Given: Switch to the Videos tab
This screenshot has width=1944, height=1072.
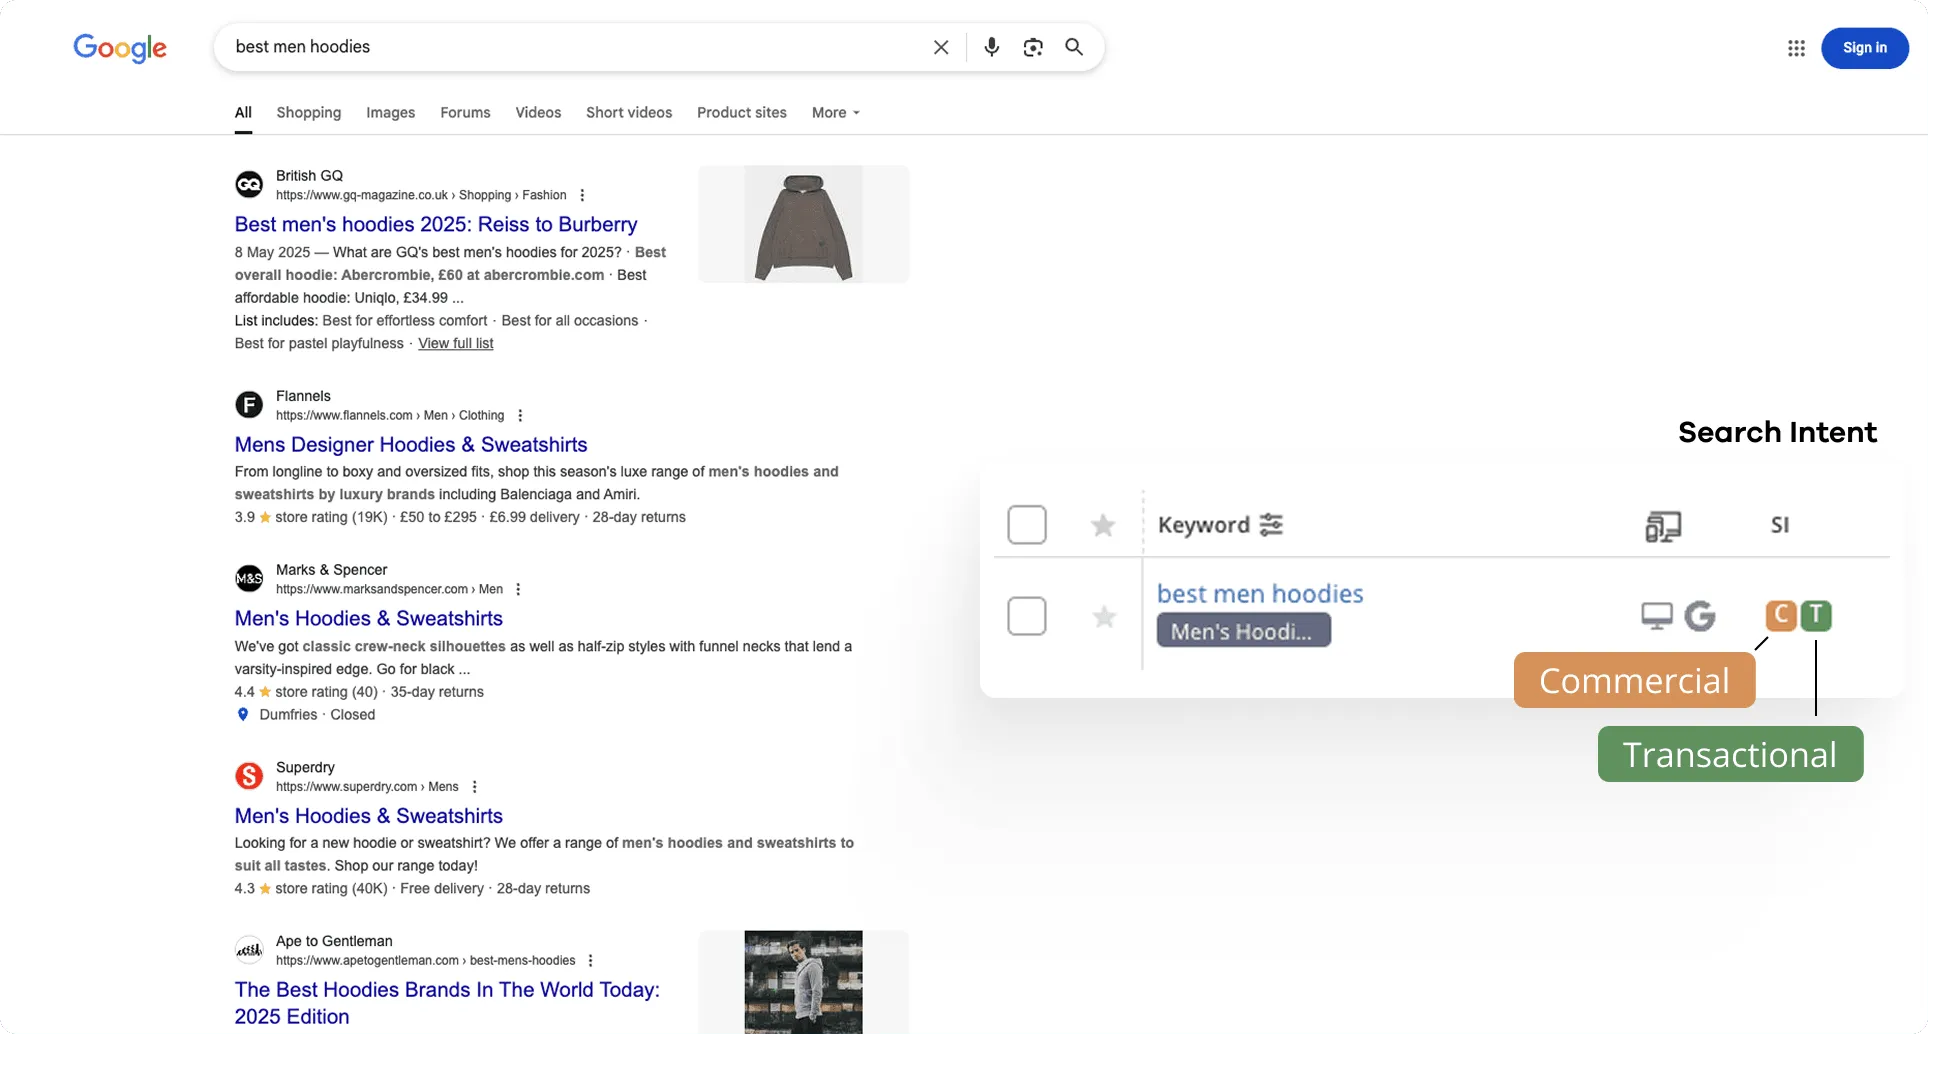Looking at the screenshot, I should point(538,113).
